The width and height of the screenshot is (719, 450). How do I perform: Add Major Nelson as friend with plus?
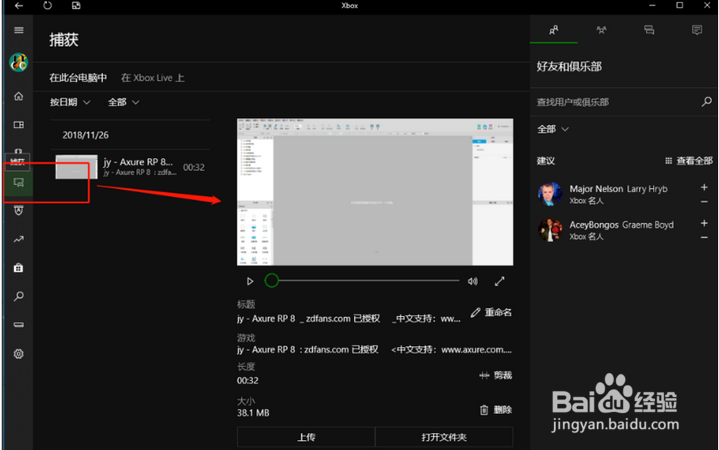tap(704, 187)
